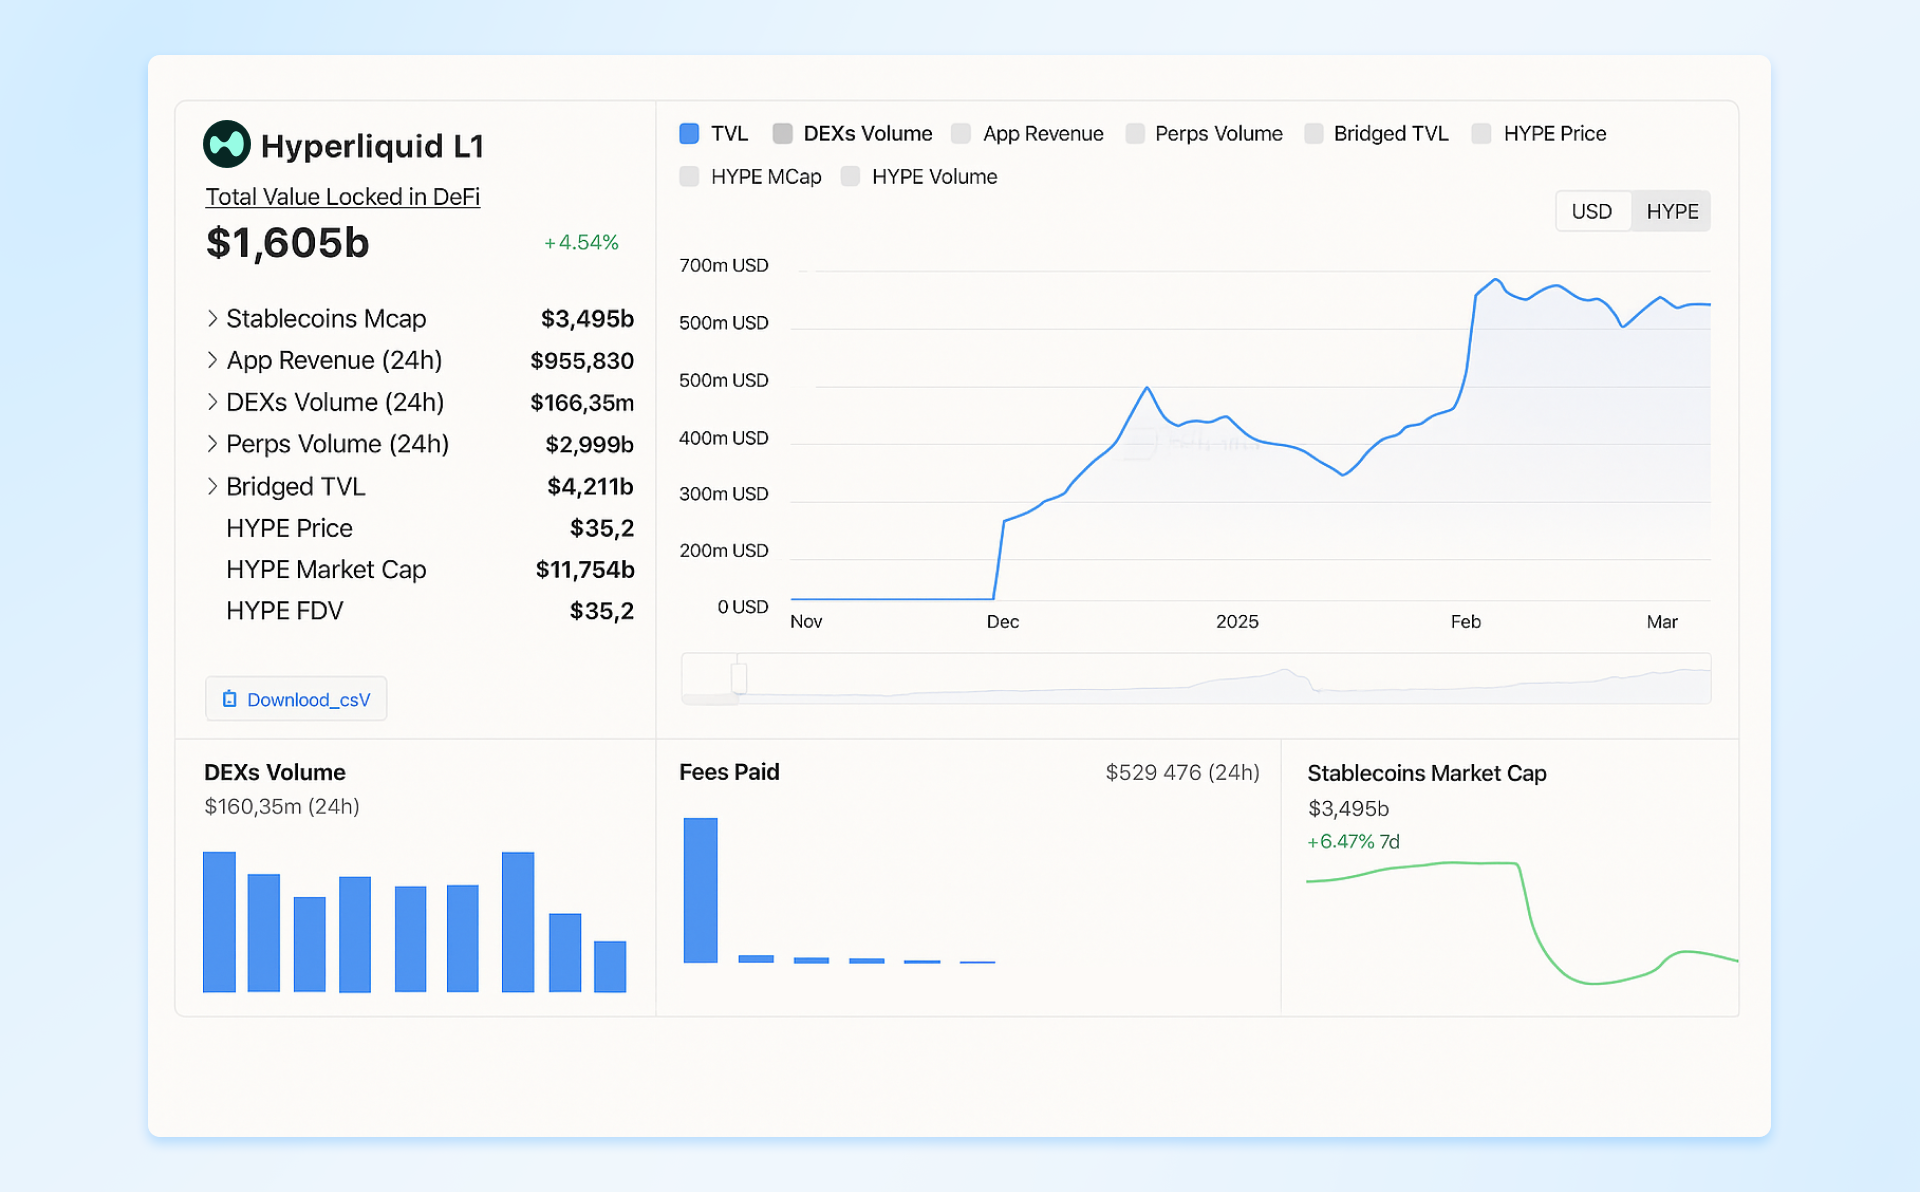Image resolution: width=1920 pixels, height=1192 pixels.
Task: Click the Hyperliquid L1 title
Action: coord(372,146)
